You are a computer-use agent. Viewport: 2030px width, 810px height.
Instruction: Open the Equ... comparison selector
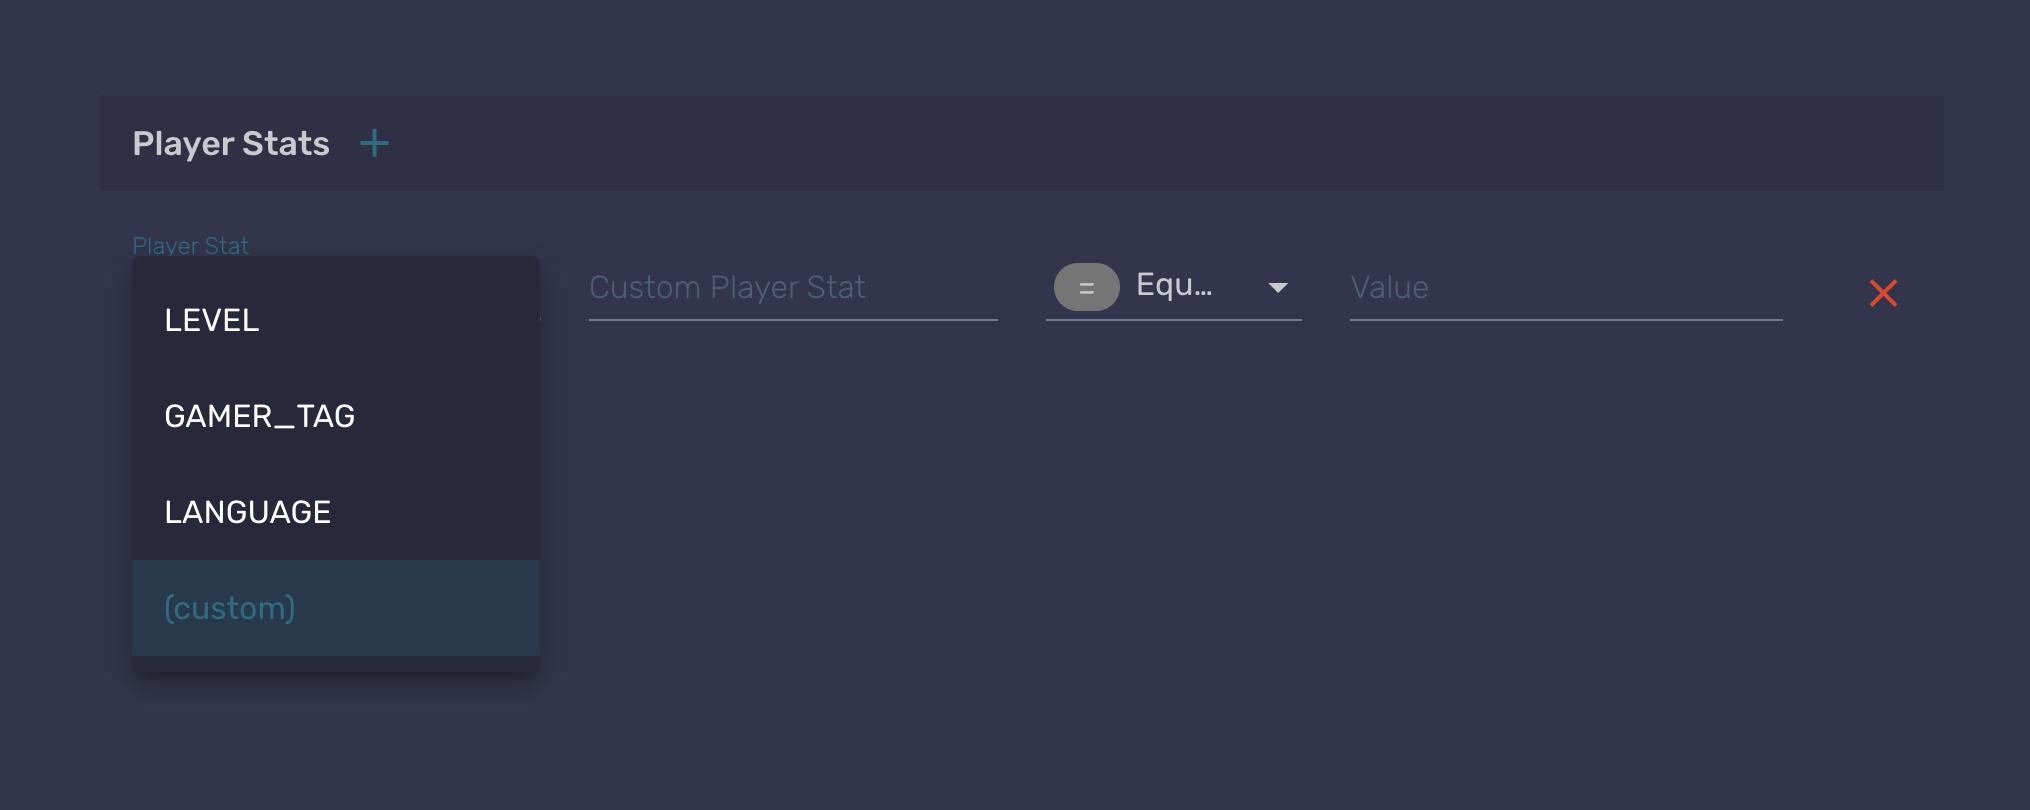[1174, 286]
